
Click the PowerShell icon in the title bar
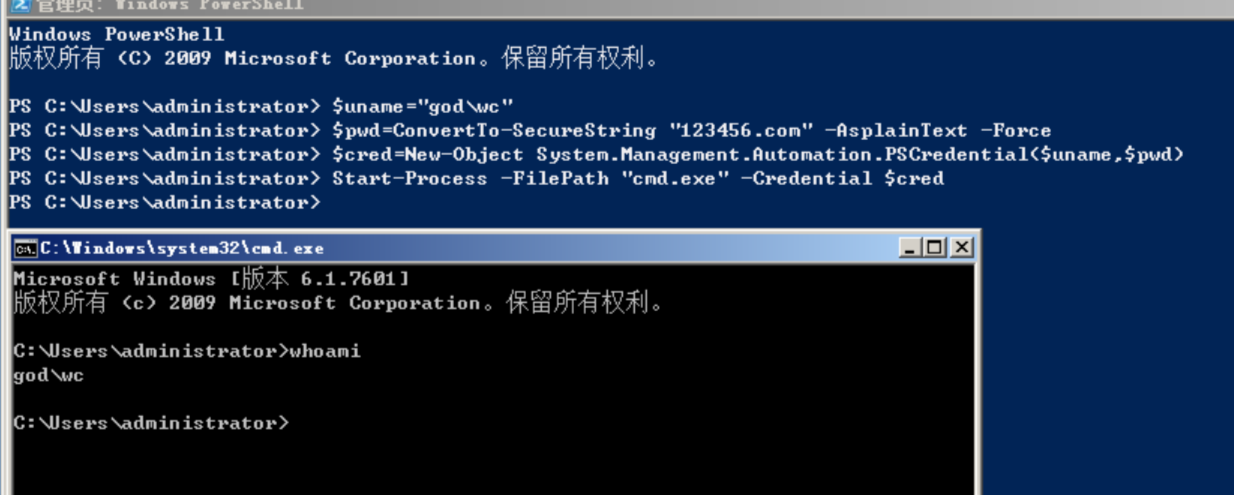coord(19,5)
